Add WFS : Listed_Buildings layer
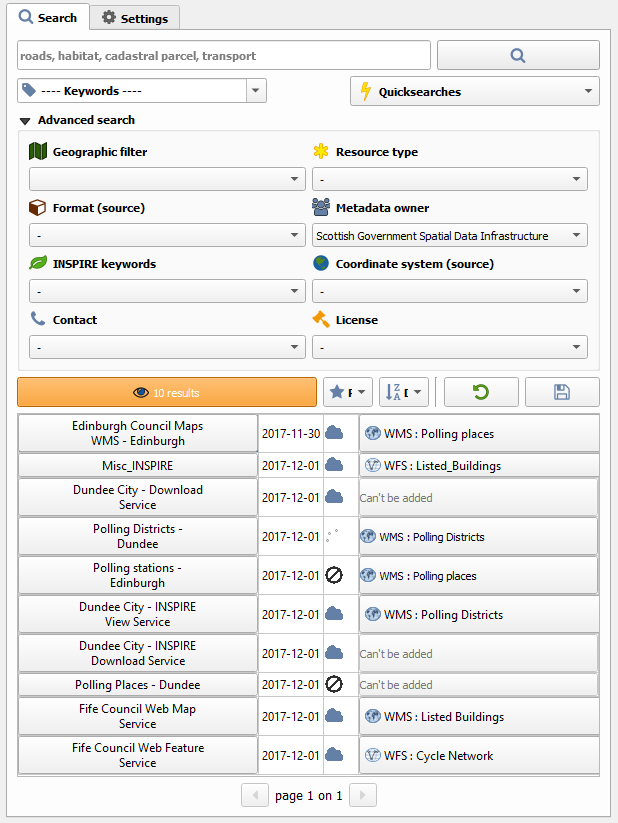This screenshot has width=618, height=823. (x=479, y=466)
